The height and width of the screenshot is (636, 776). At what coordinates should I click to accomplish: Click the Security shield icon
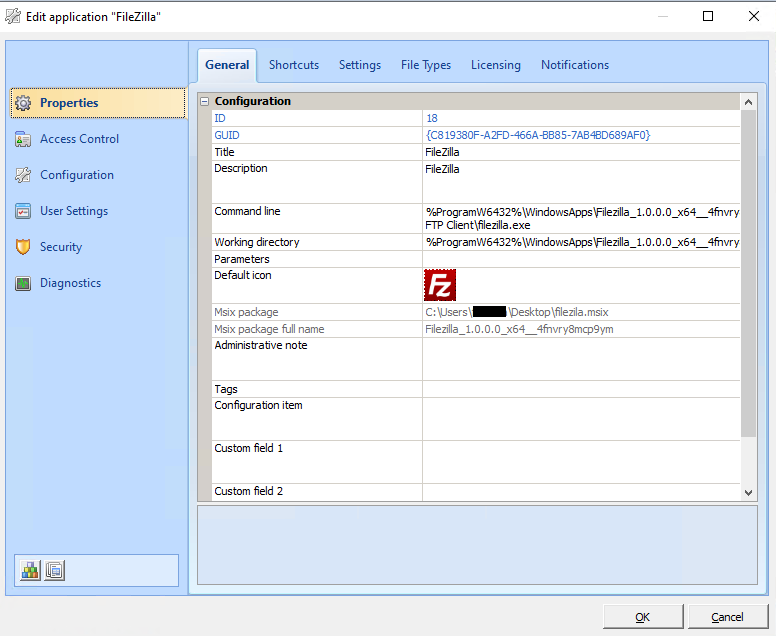[x=23, y=247]
